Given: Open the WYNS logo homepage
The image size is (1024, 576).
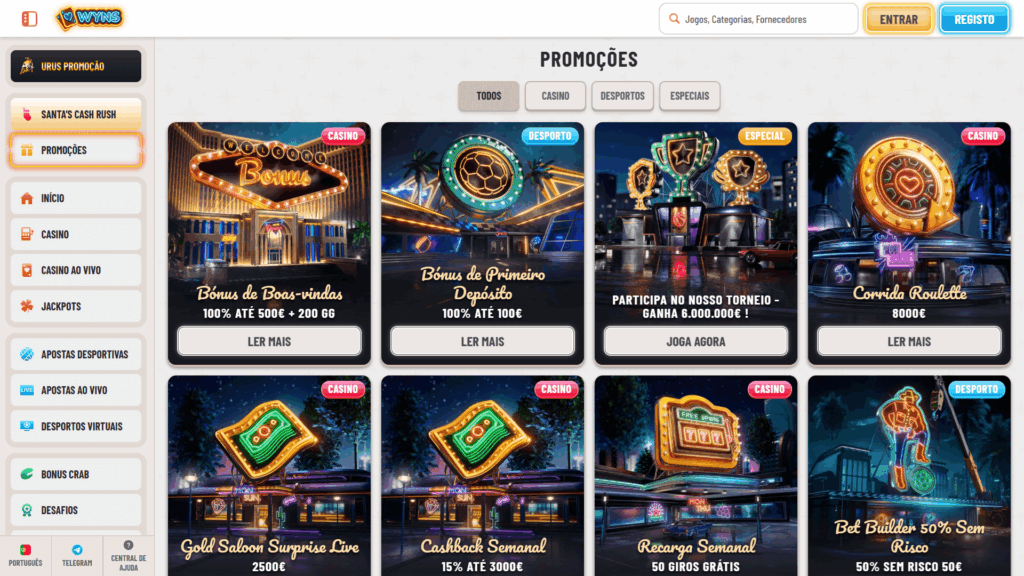Looking at the screenshot, I should pyautogui.click(x=89, y=18).
